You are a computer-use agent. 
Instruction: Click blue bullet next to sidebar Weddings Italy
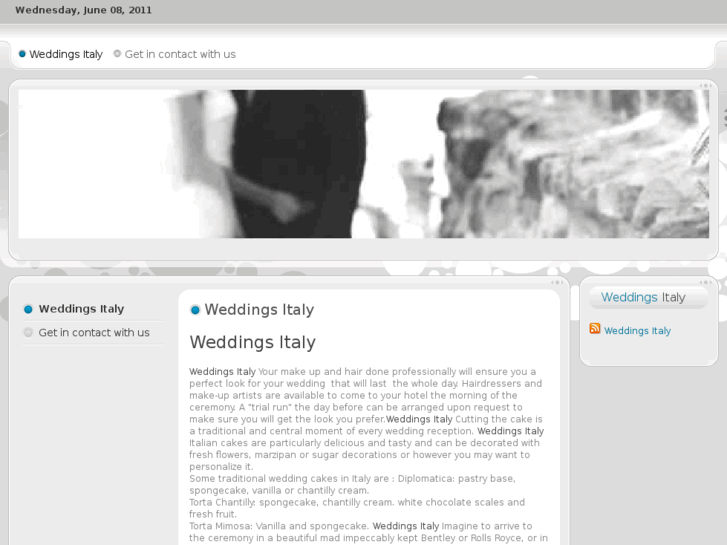(28, 309)
